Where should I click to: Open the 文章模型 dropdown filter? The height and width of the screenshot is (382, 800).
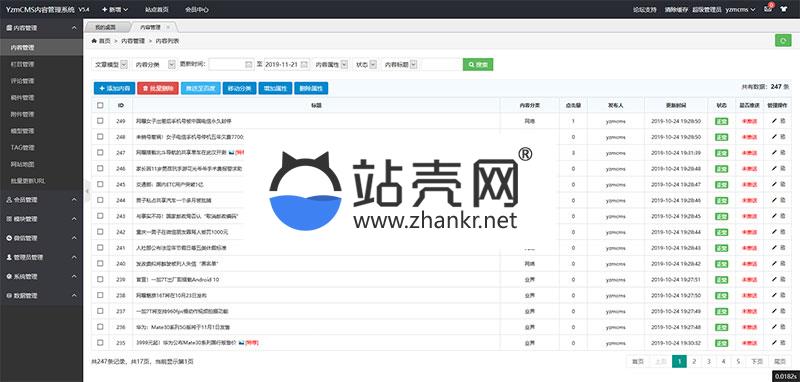point(110,64)
